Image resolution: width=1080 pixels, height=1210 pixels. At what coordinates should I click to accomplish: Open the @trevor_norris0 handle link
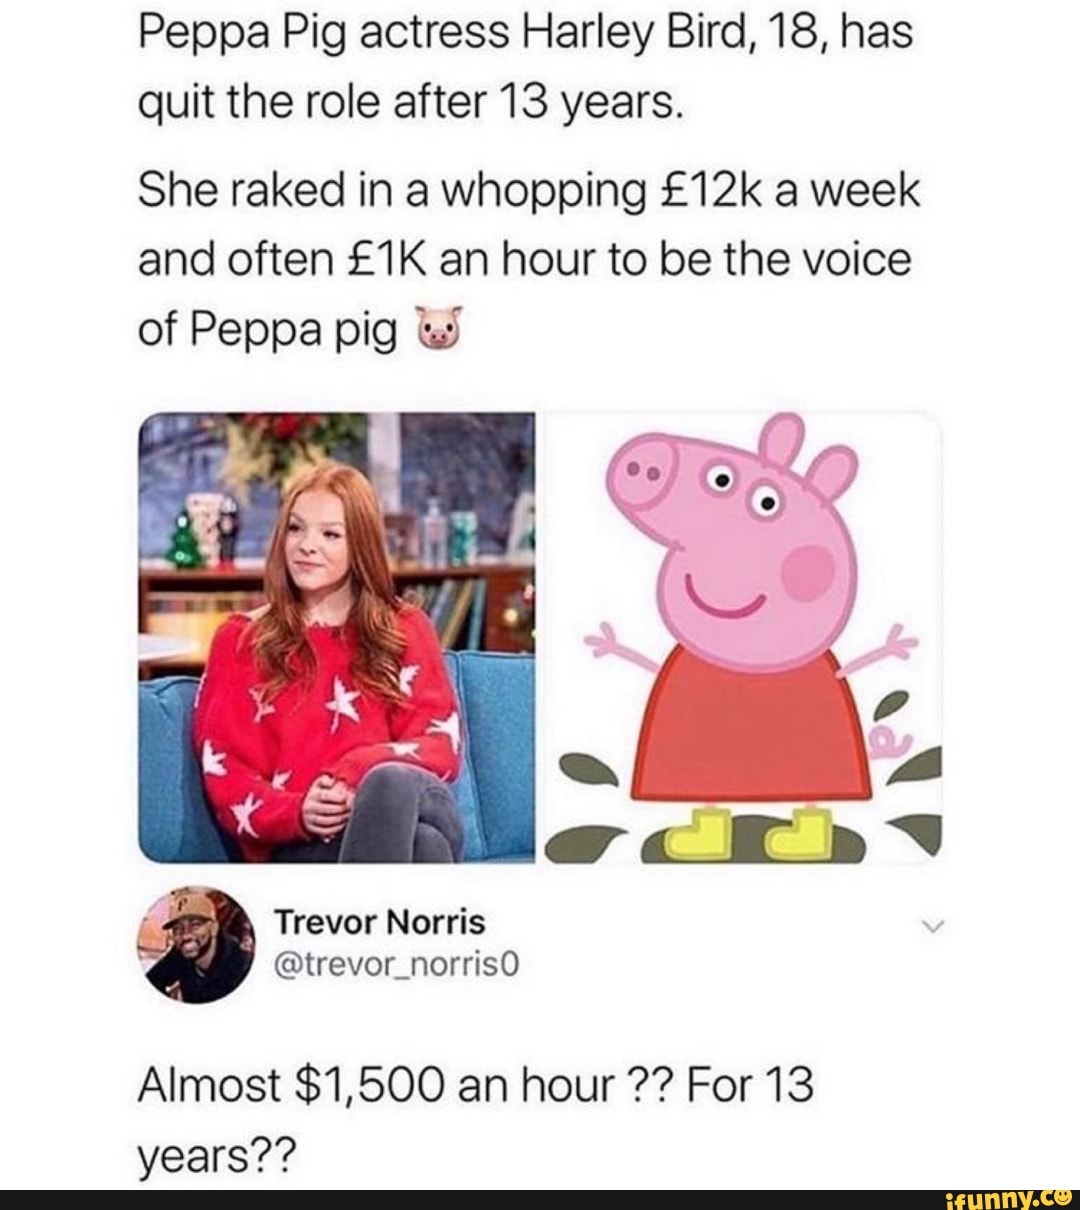385,964
